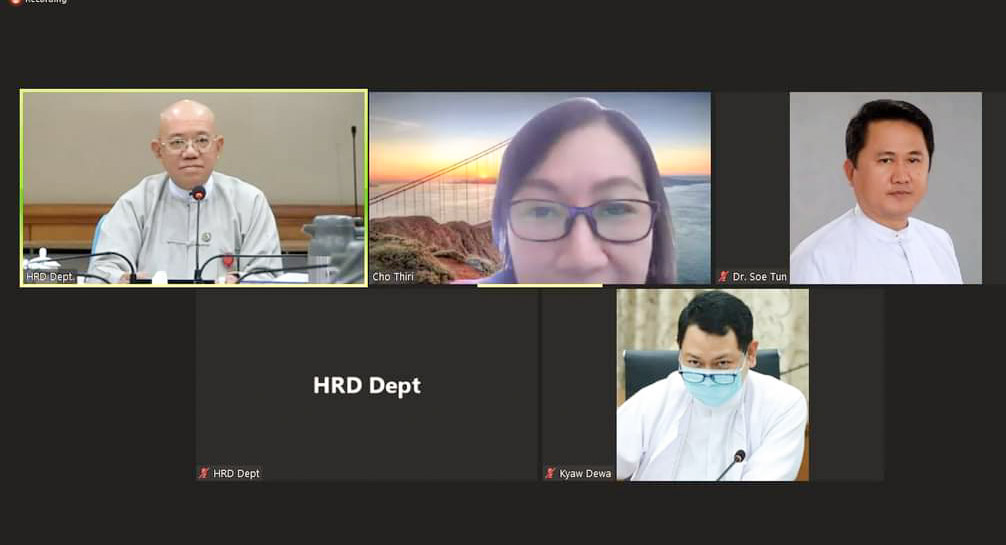The image size is (1006, 545).
Task: Click the 'Kyaw Dewa' name label
Action: click(585, 474)
